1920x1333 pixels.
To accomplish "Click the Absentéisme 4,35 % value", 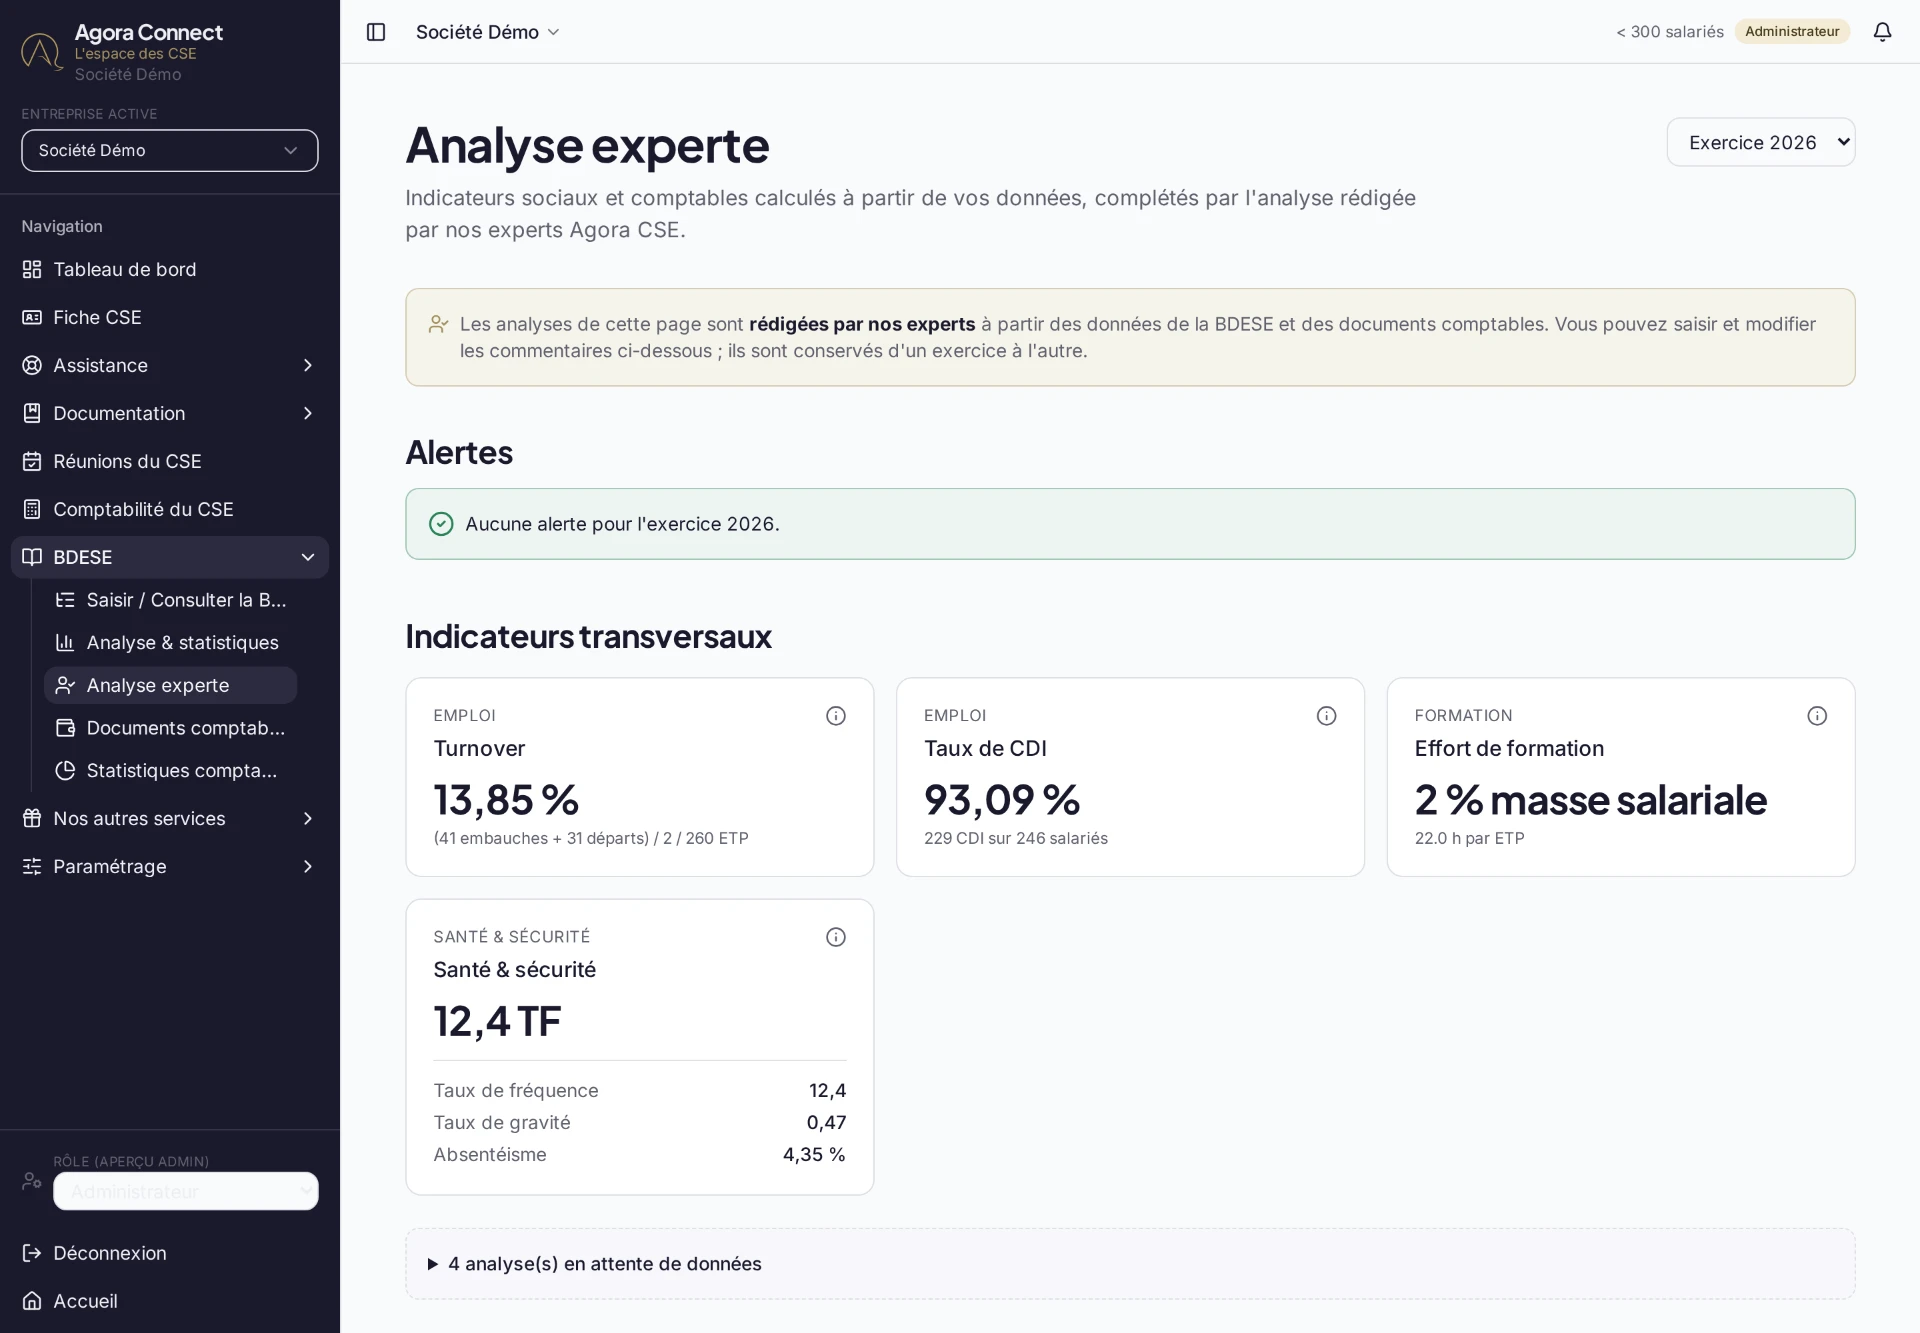I will [814, 1155].
